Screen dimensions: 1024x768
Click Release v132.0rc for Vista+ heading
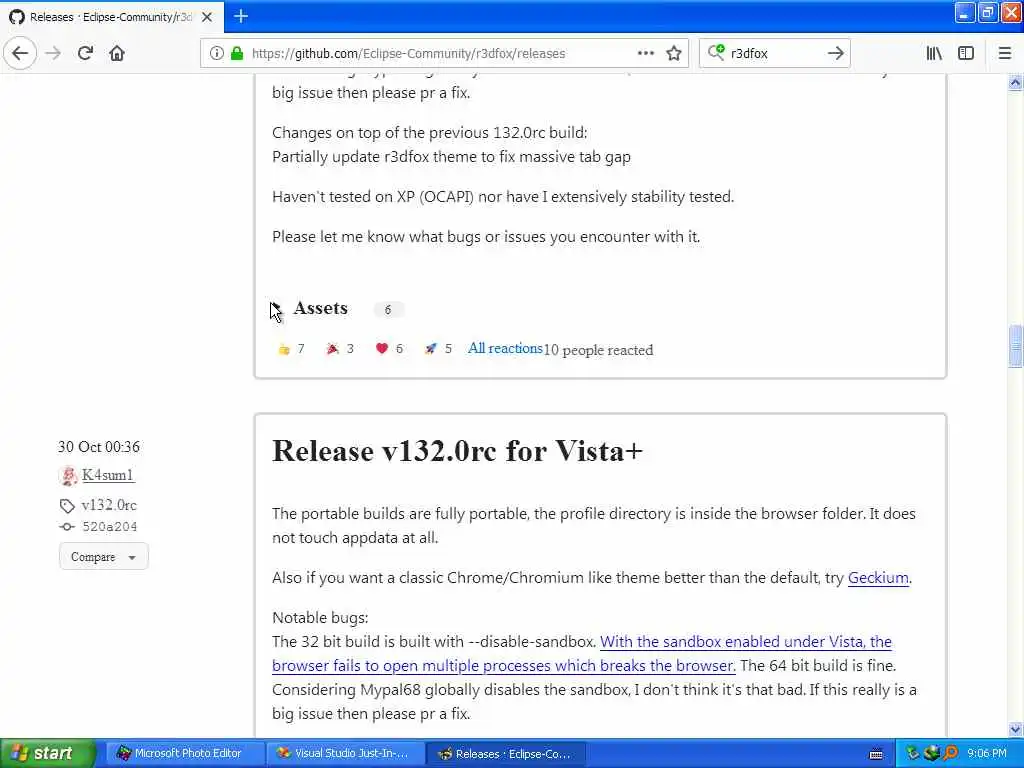[457, 451]
